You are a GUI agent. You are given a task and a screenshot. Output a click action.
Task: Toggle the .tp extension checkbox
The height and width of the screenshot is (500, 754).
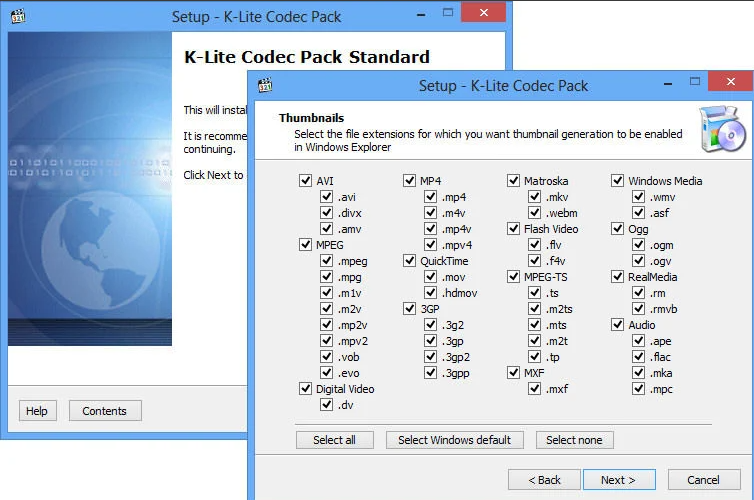point(535,357)
